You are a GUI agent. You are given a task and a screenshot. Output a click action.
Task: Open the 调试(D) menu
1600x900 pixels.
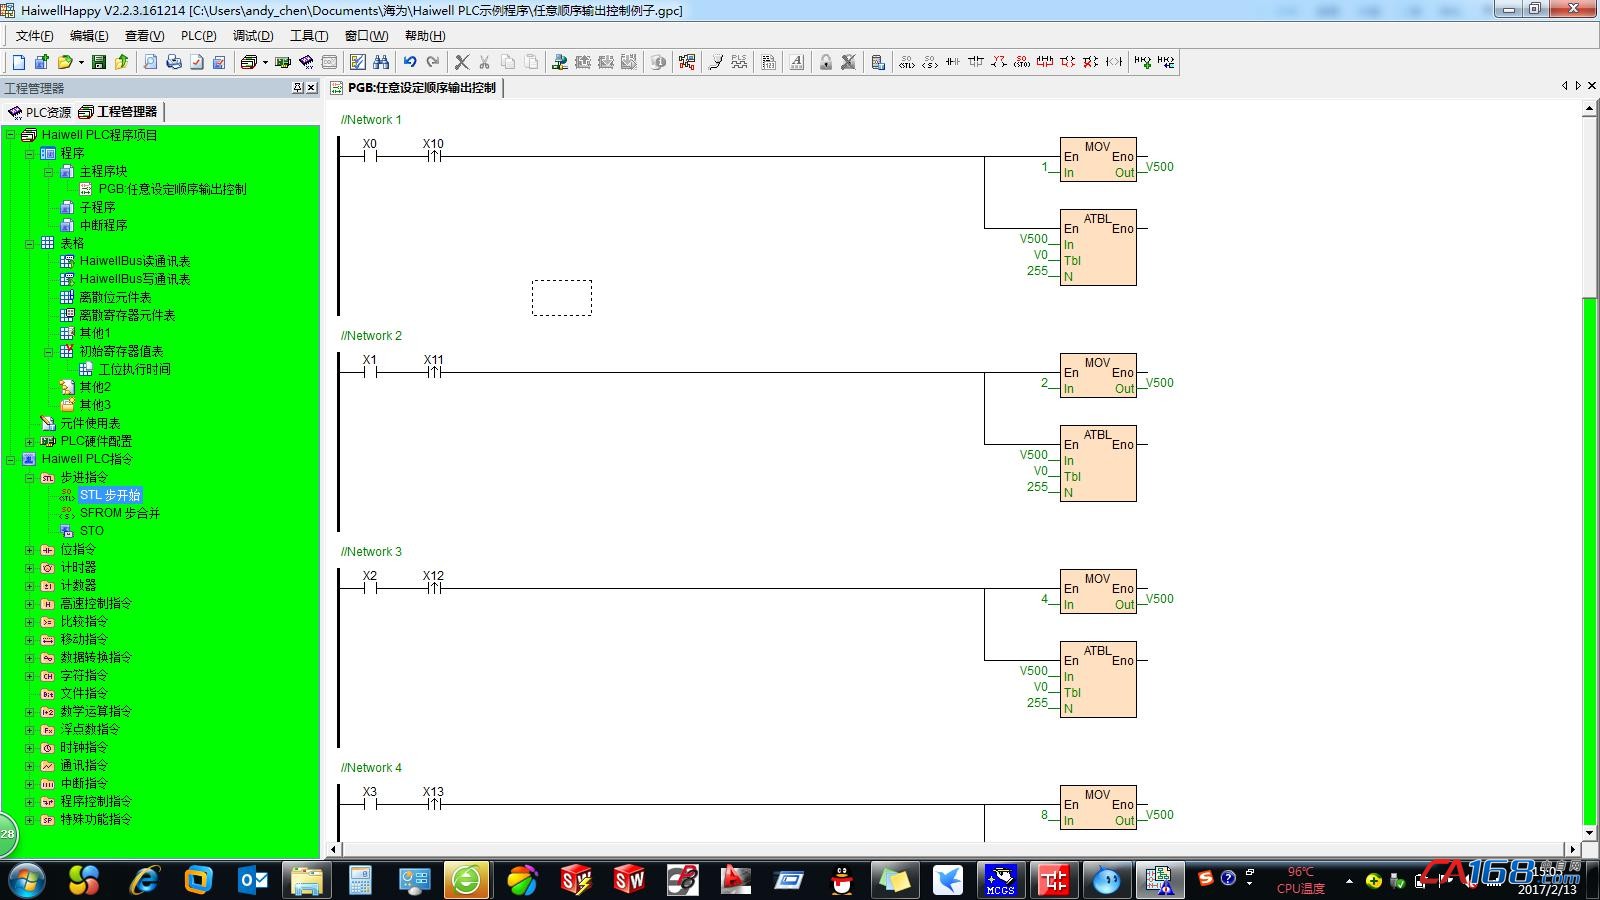click(253, 36)
